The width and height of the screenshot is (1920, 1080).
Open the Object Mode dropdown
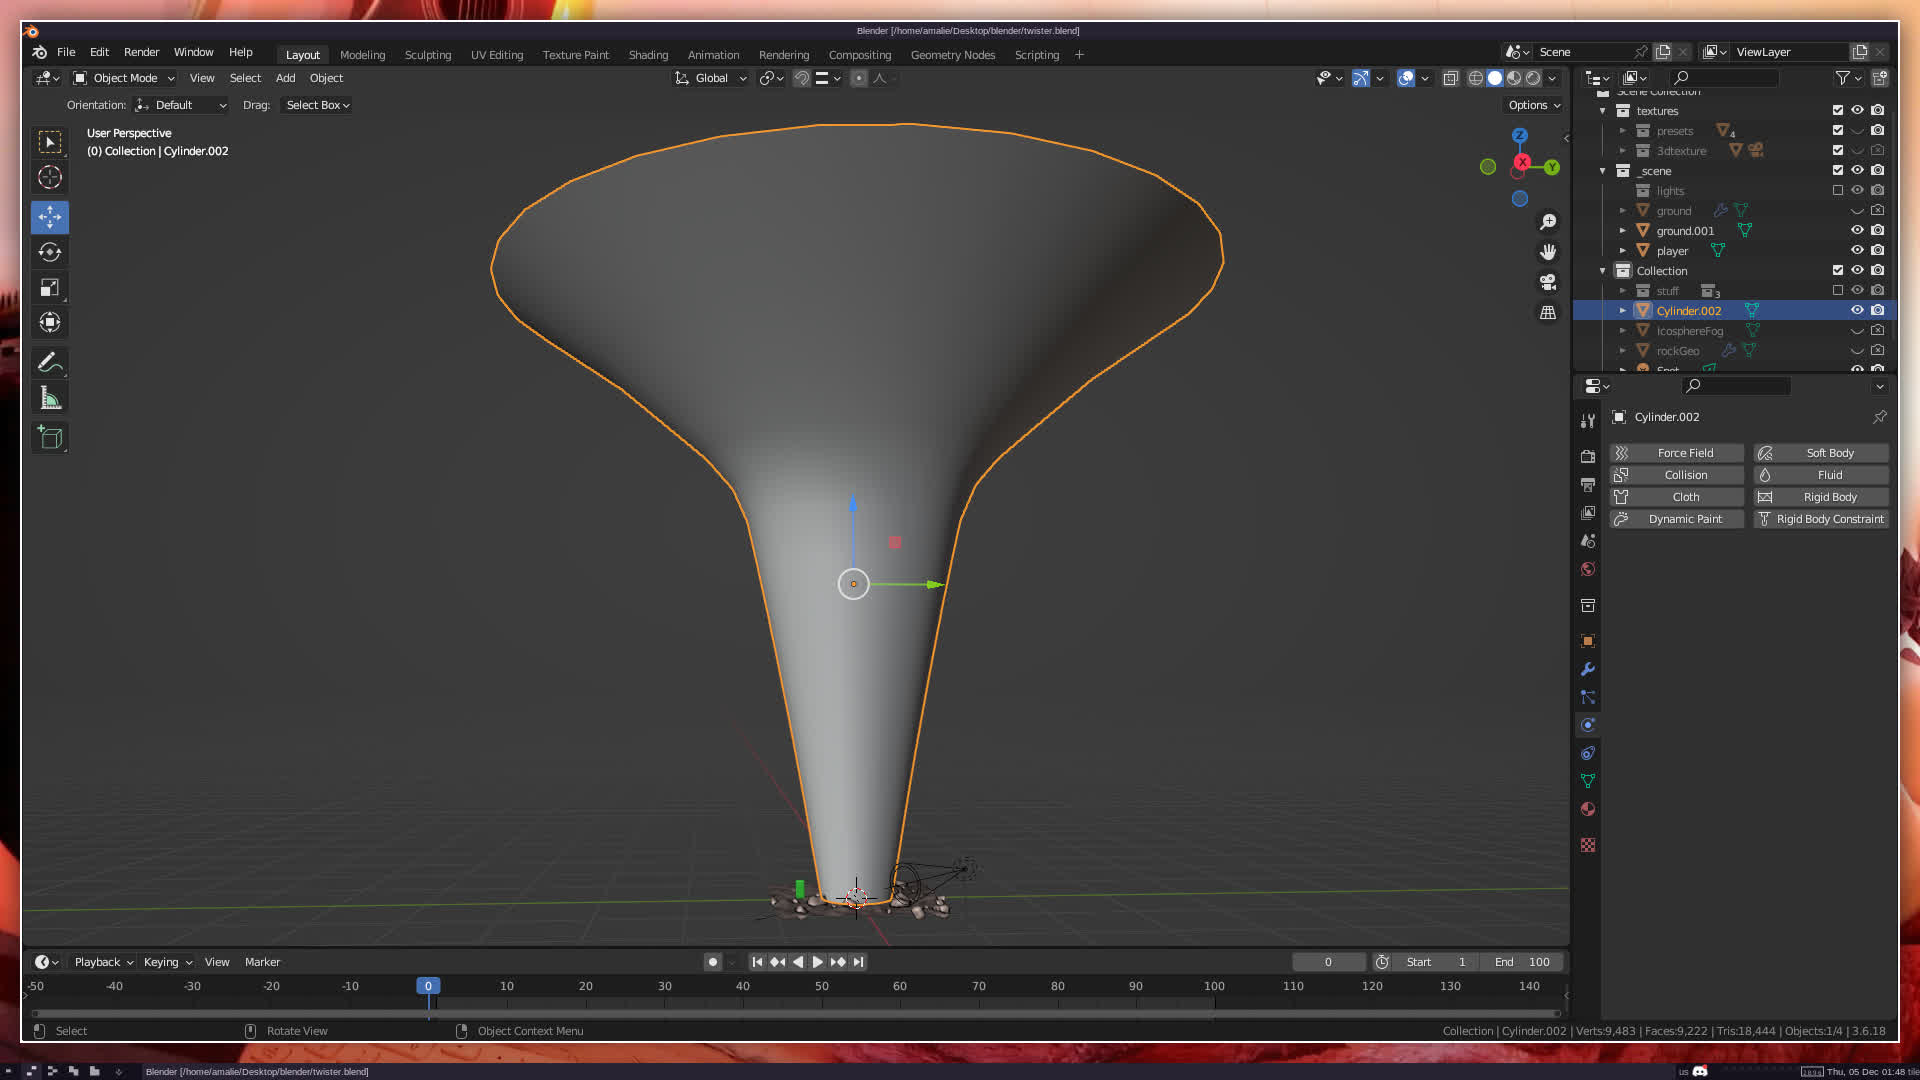pos(124,78)
